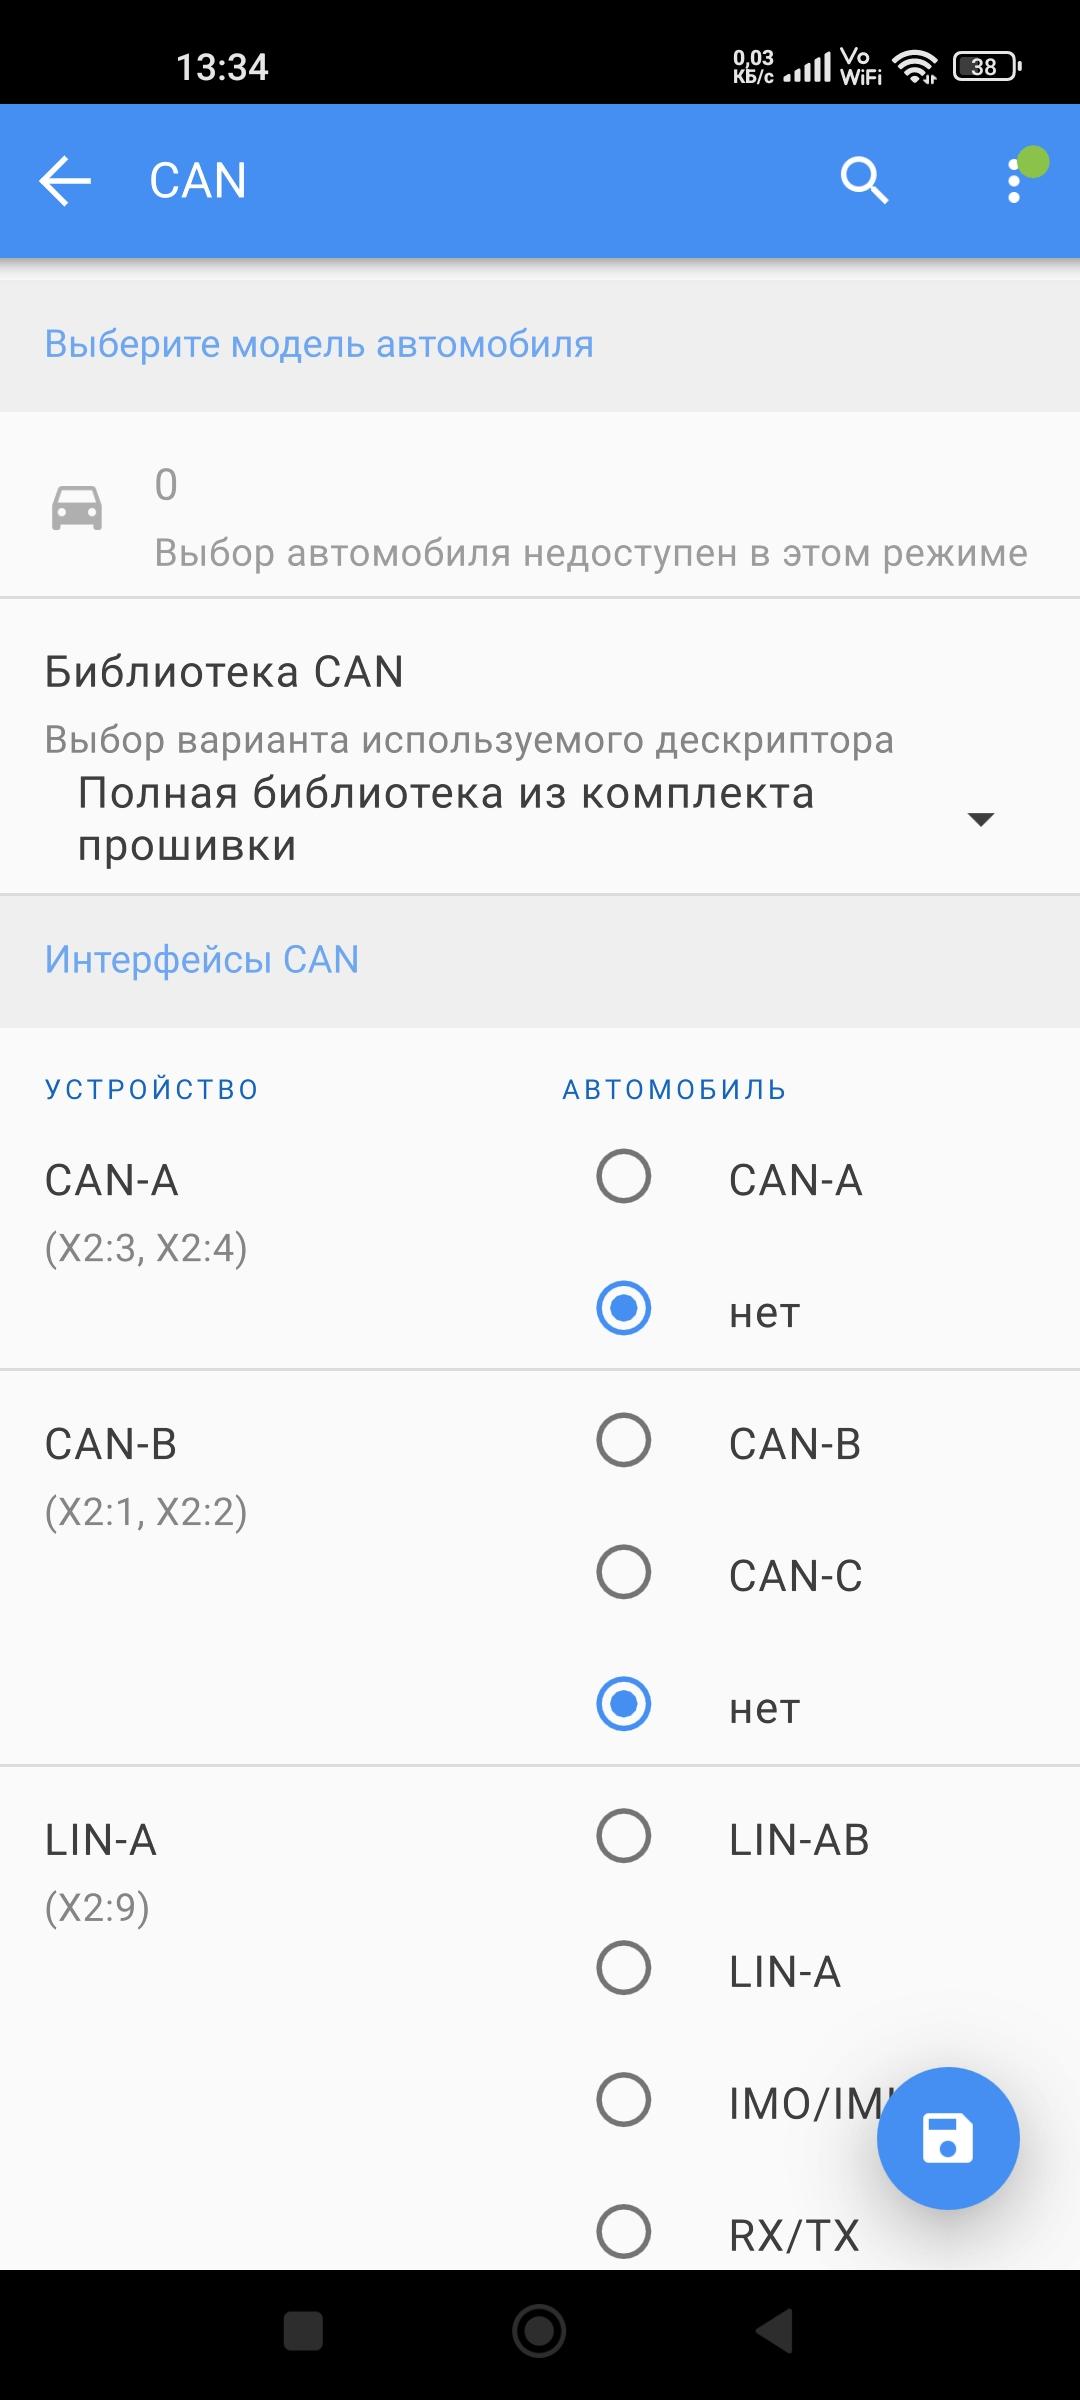Tap 'Интерфейсы CAN' section header
The width and height of the screenshot is (1080, 2400).
[202, 960]
